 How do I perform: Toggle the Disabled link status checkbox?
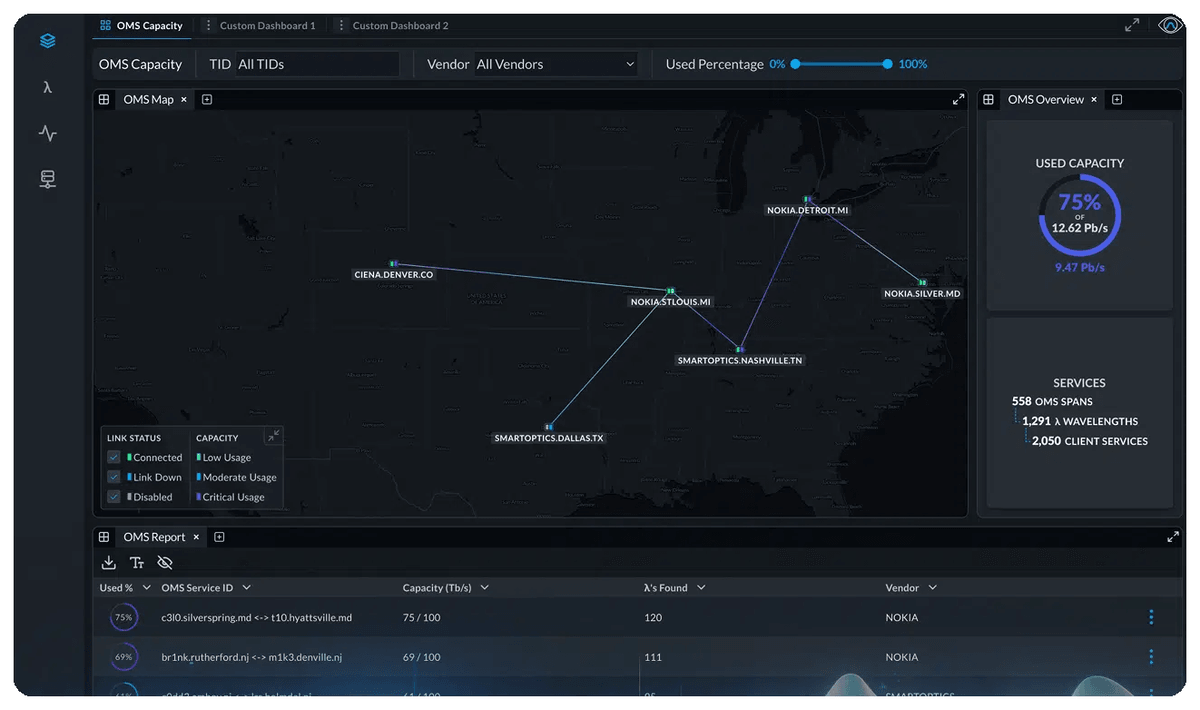pos(114,497)
